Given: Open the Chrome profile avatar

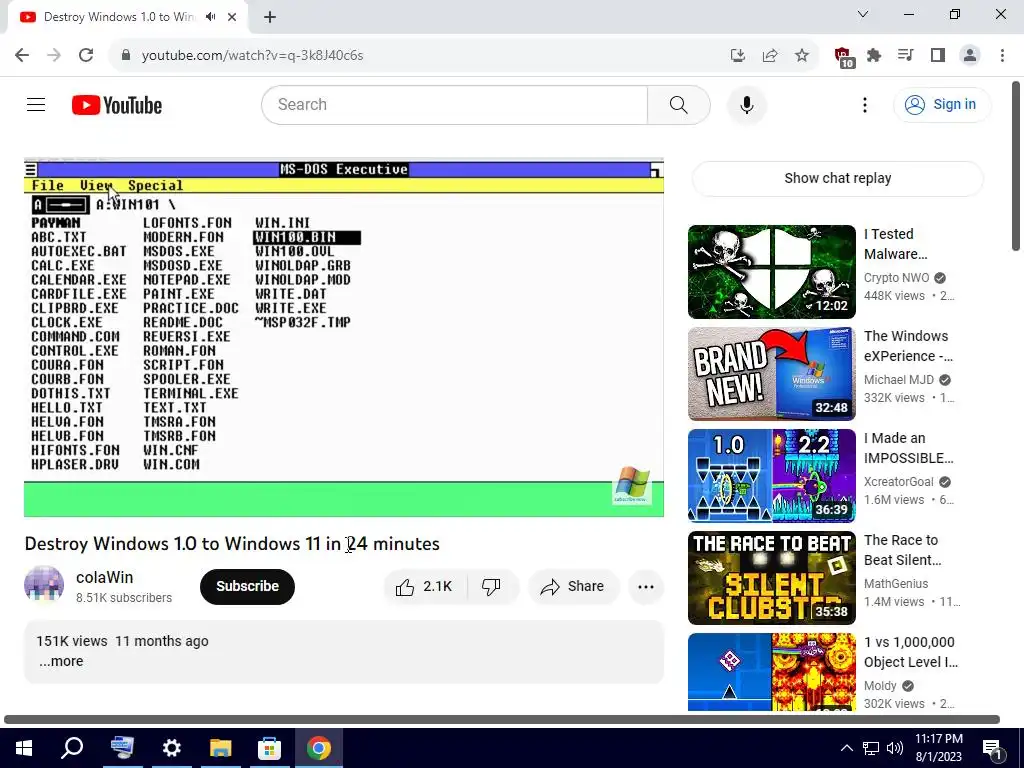Looking at the screenshot, I should 970,56.
